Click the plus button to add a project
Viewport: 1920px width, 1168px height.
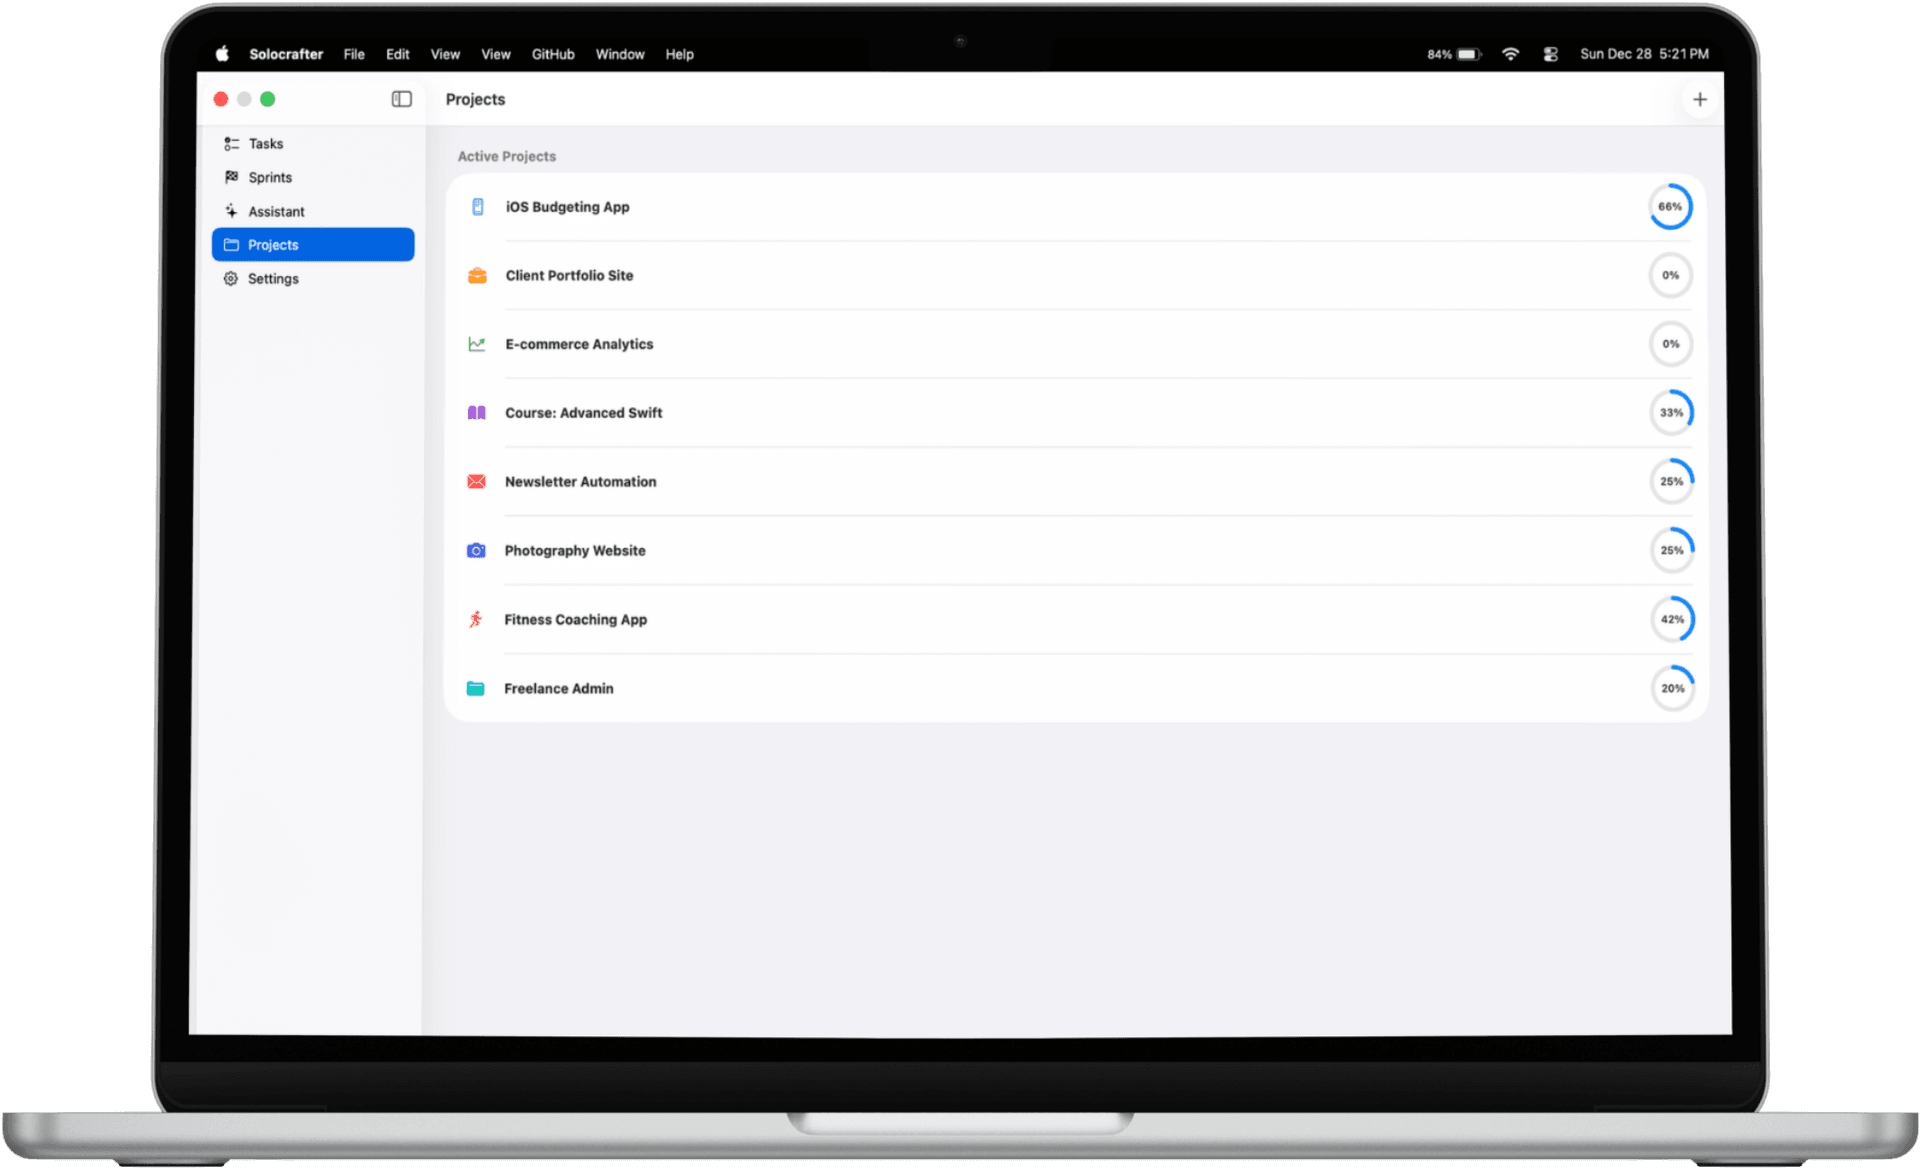(x=1700, y=99)
